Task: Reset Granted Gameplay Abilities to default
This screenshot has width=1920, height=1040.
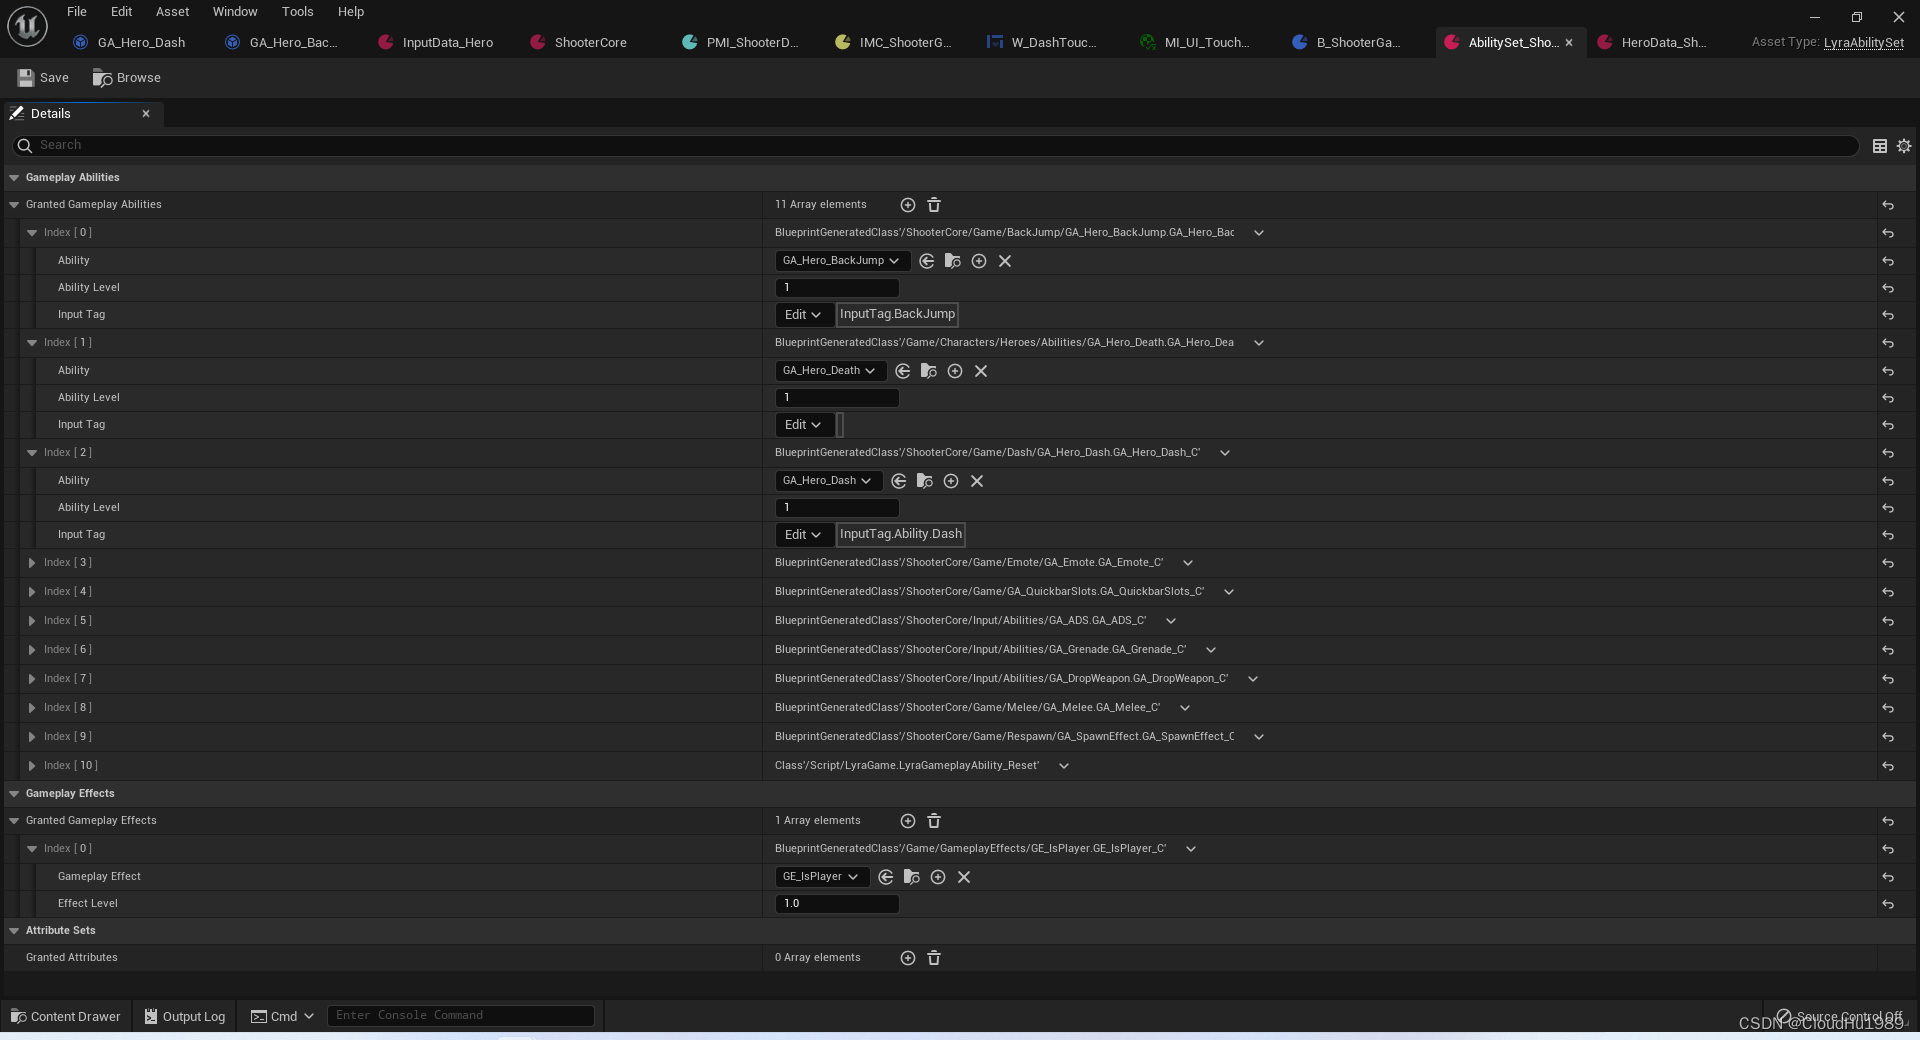Action: coord(1888,205)
